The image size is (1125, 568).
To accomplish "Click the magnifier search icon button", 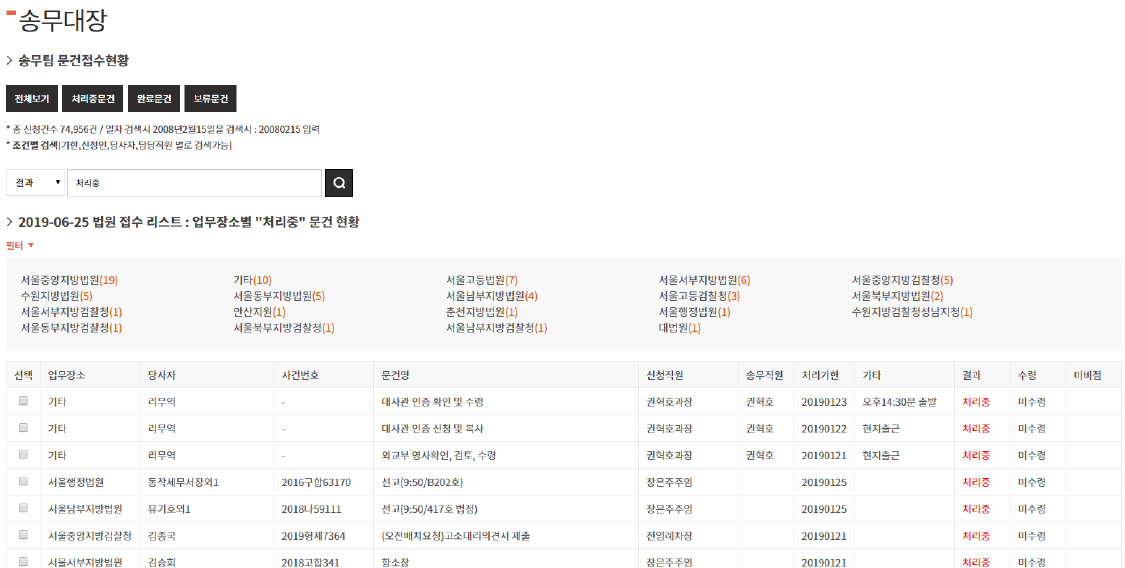I will pyautogui.click(x=339, y=183).
